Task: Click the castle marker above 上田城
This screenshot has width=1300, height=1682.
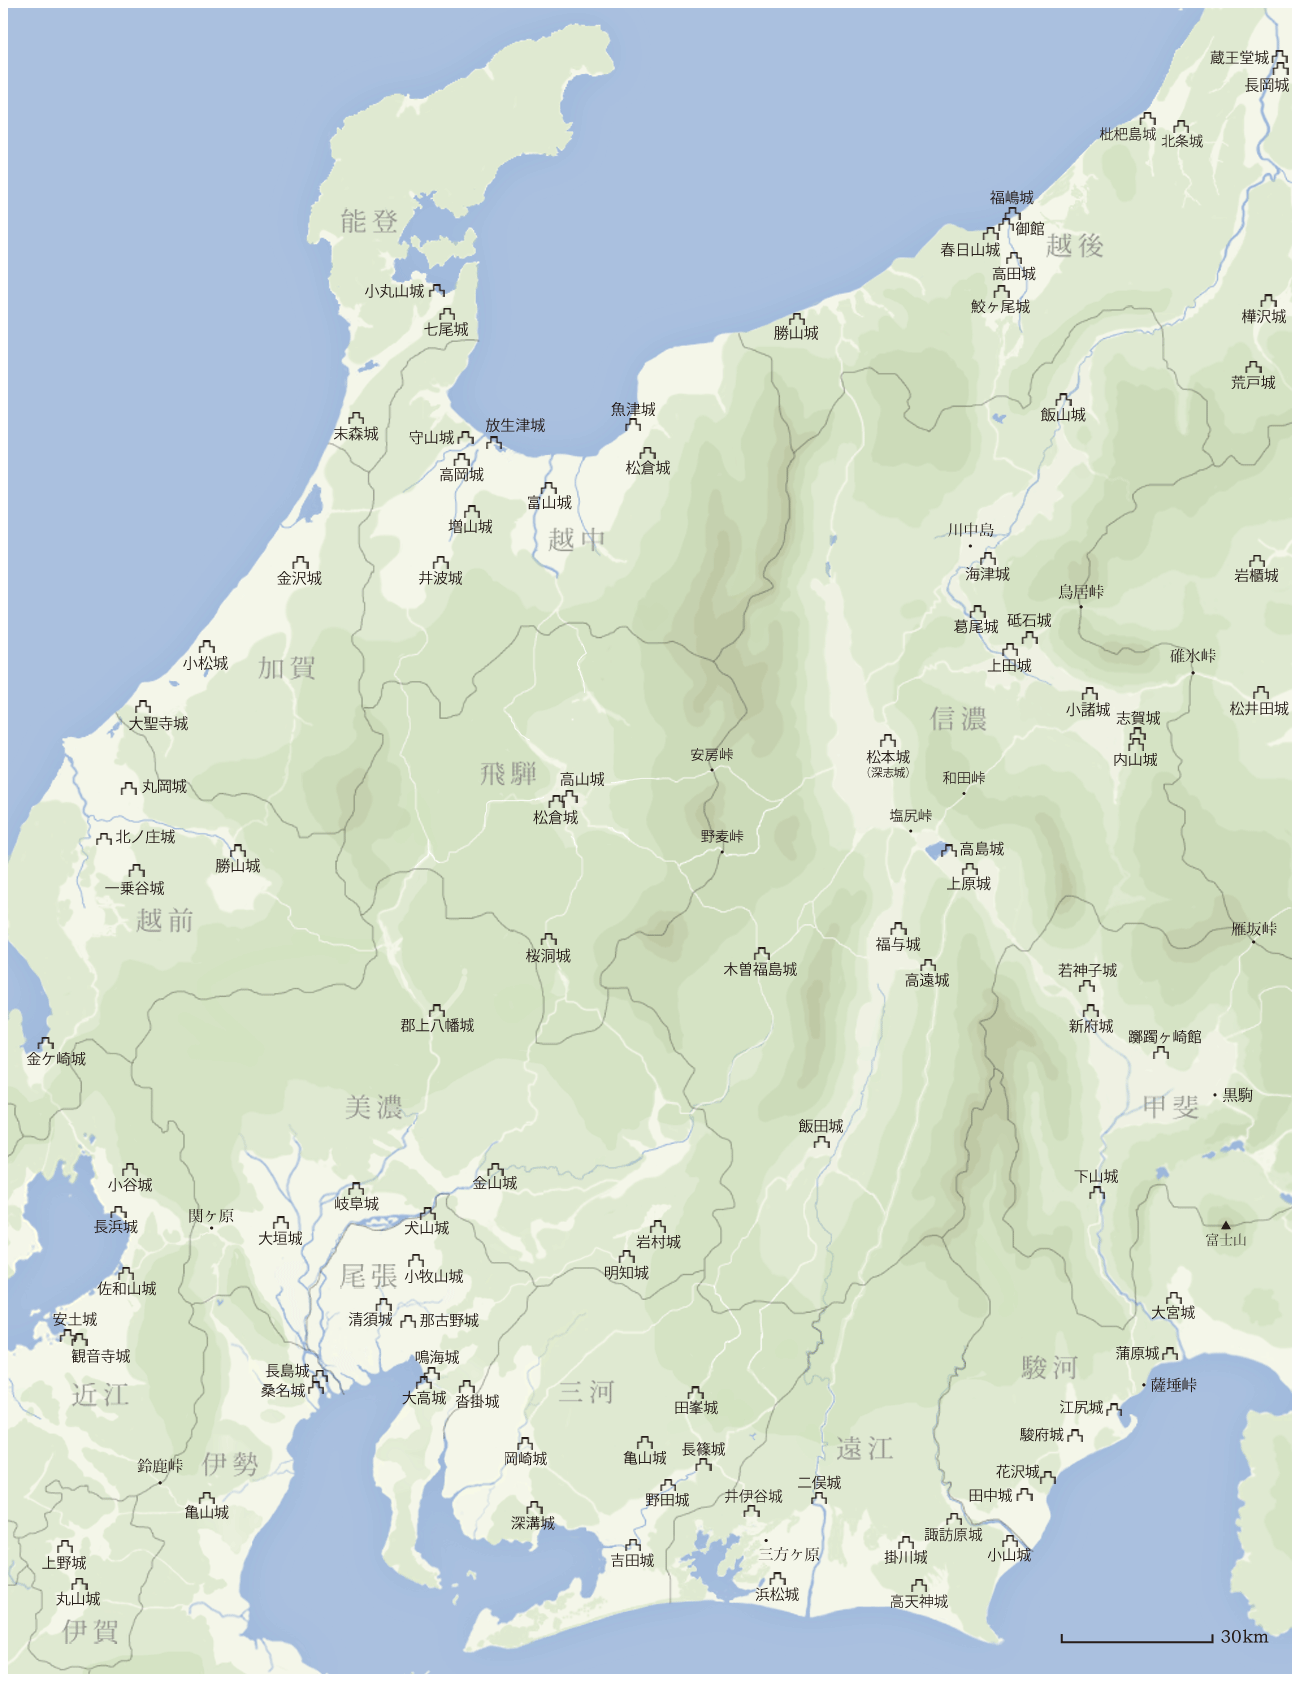Action: [x=1010, y=650]
